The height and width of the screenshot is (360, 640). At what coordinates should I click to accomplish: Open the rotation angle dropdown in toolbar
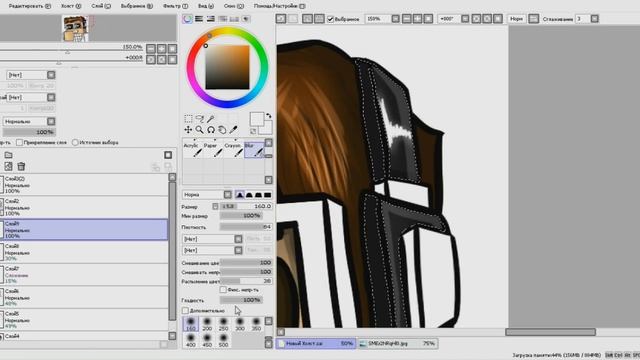click(465, 19)
